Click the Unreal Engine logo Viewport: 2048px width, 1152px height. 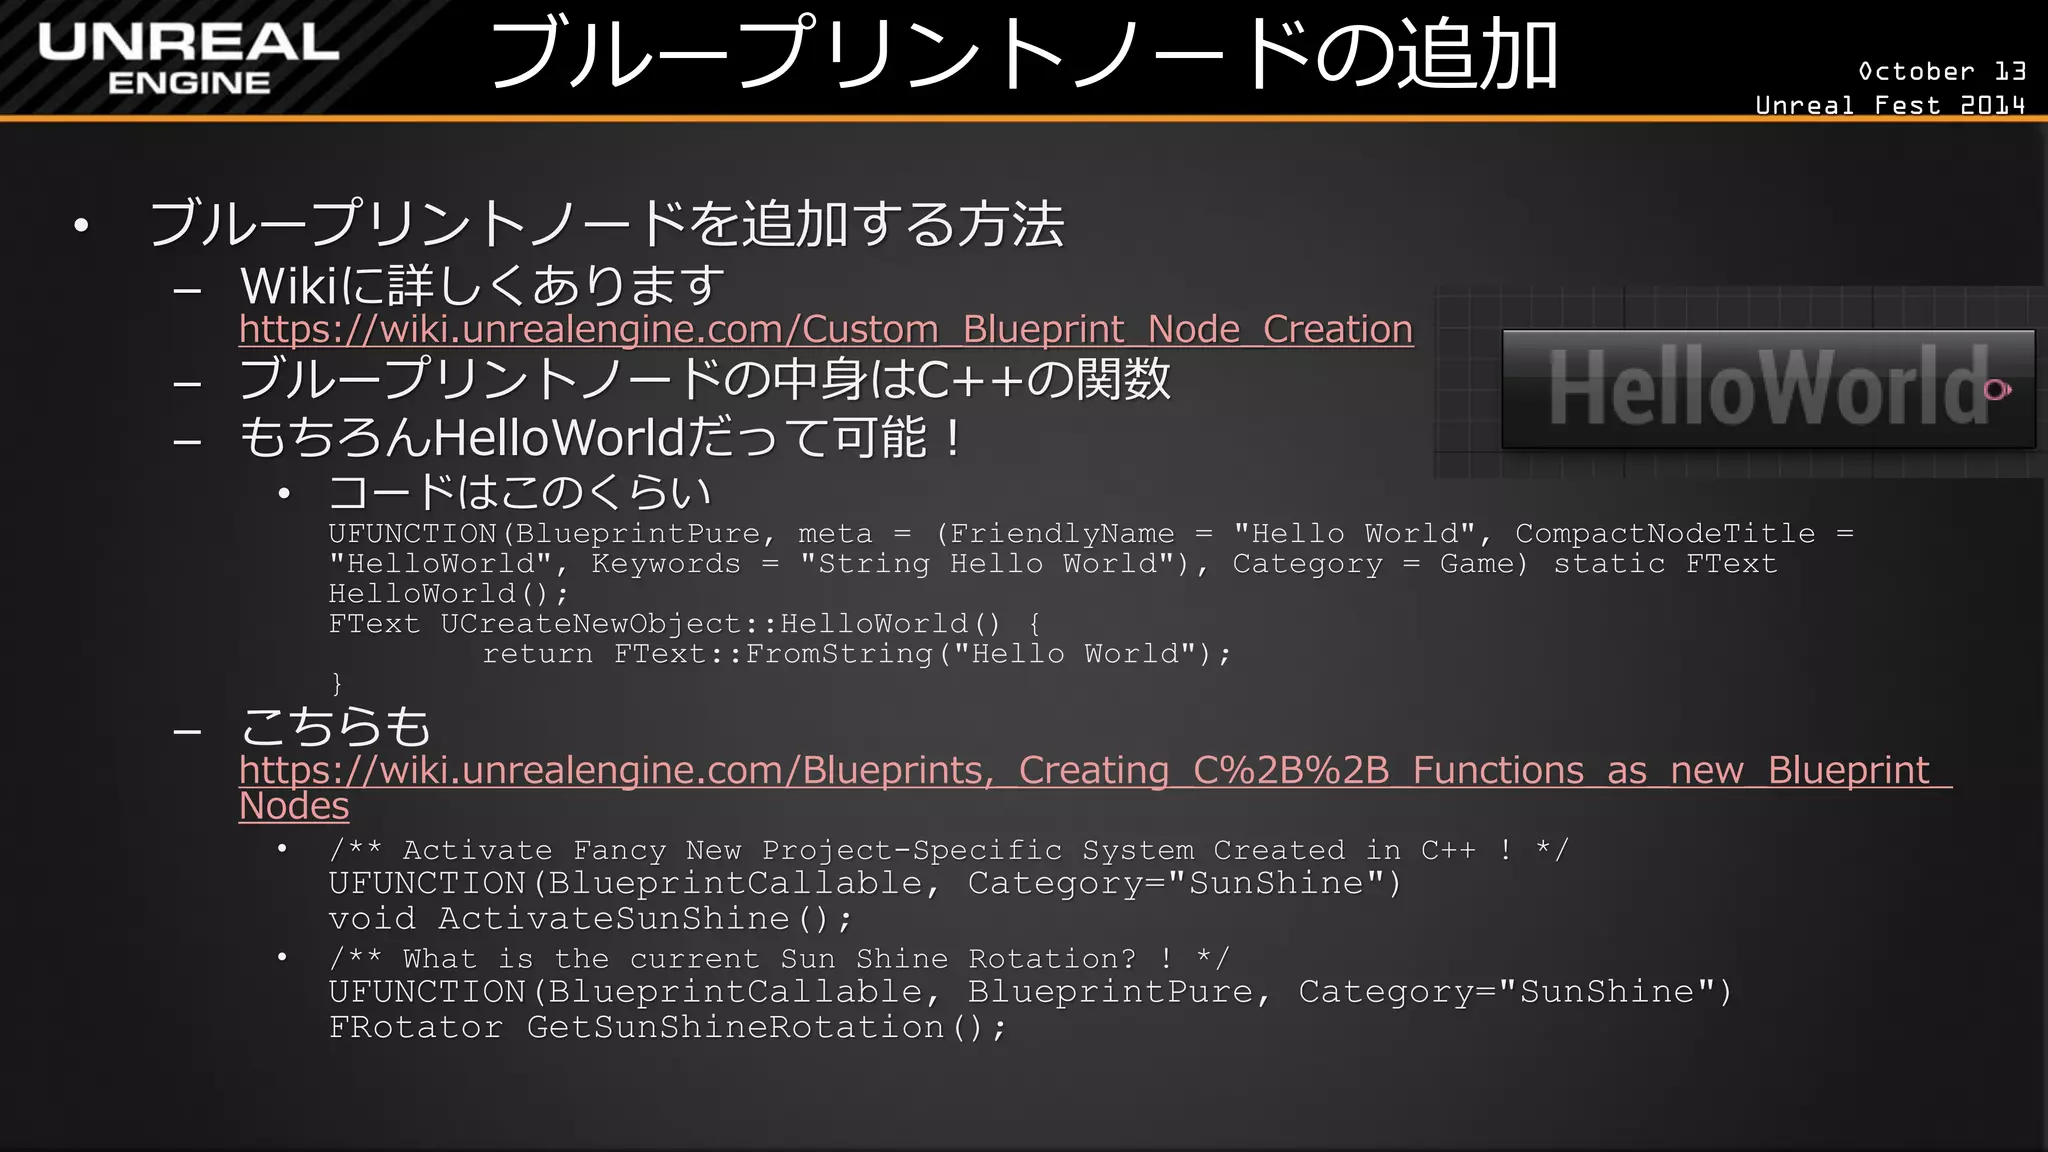[189, 59]
